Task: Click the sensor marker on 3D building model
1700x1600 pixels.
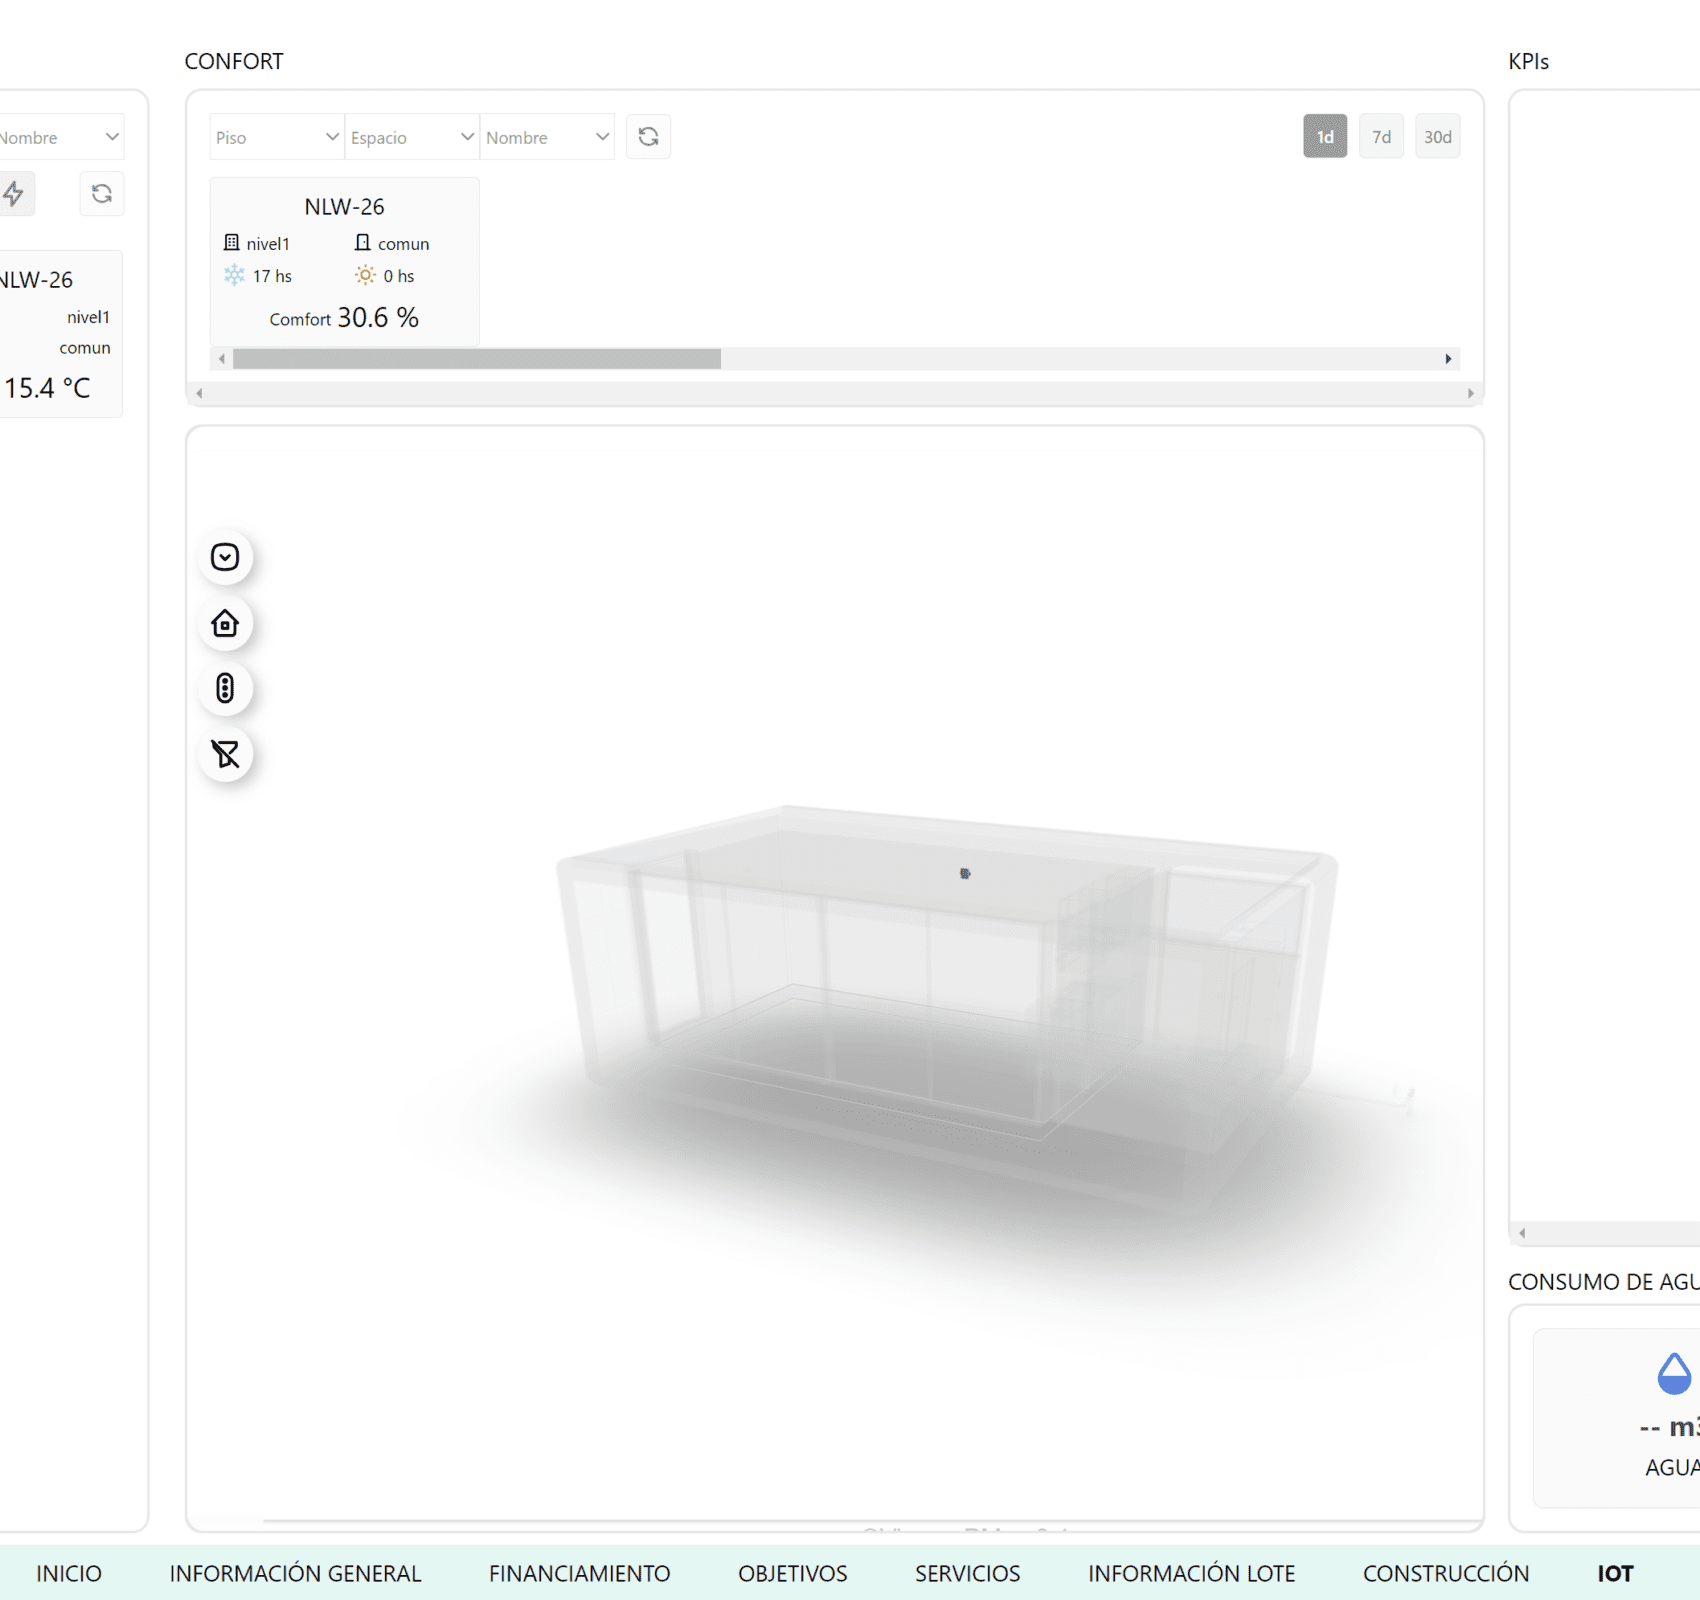Action: point(965,873)
